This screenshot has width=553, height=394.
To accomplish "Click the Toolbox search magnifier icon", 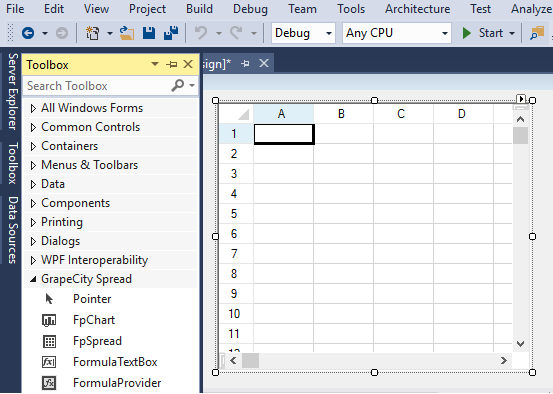I will pyautogui.click(x=177, y=85).
